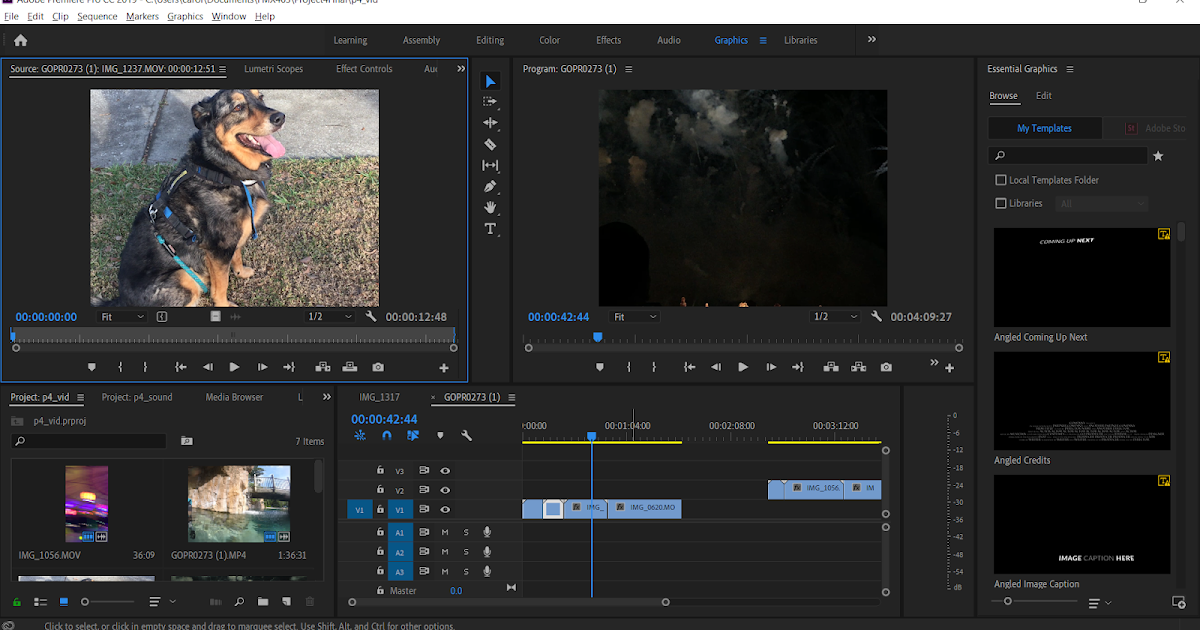Click the Home icon in the workspace bar
Screen dimensions: 1200x630
[20, 41]
